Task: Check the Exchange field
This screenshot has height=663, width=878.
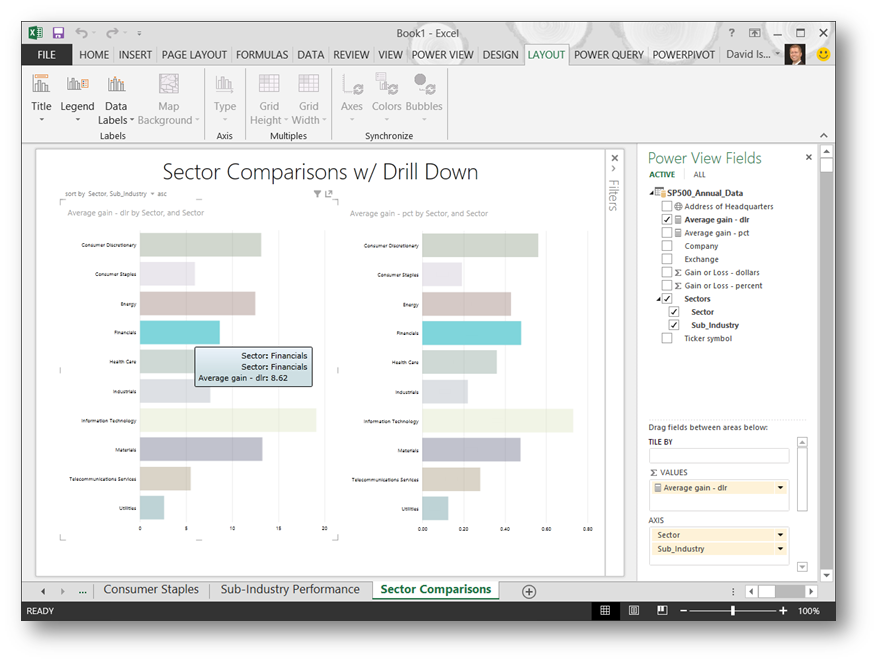Action: 667,259
